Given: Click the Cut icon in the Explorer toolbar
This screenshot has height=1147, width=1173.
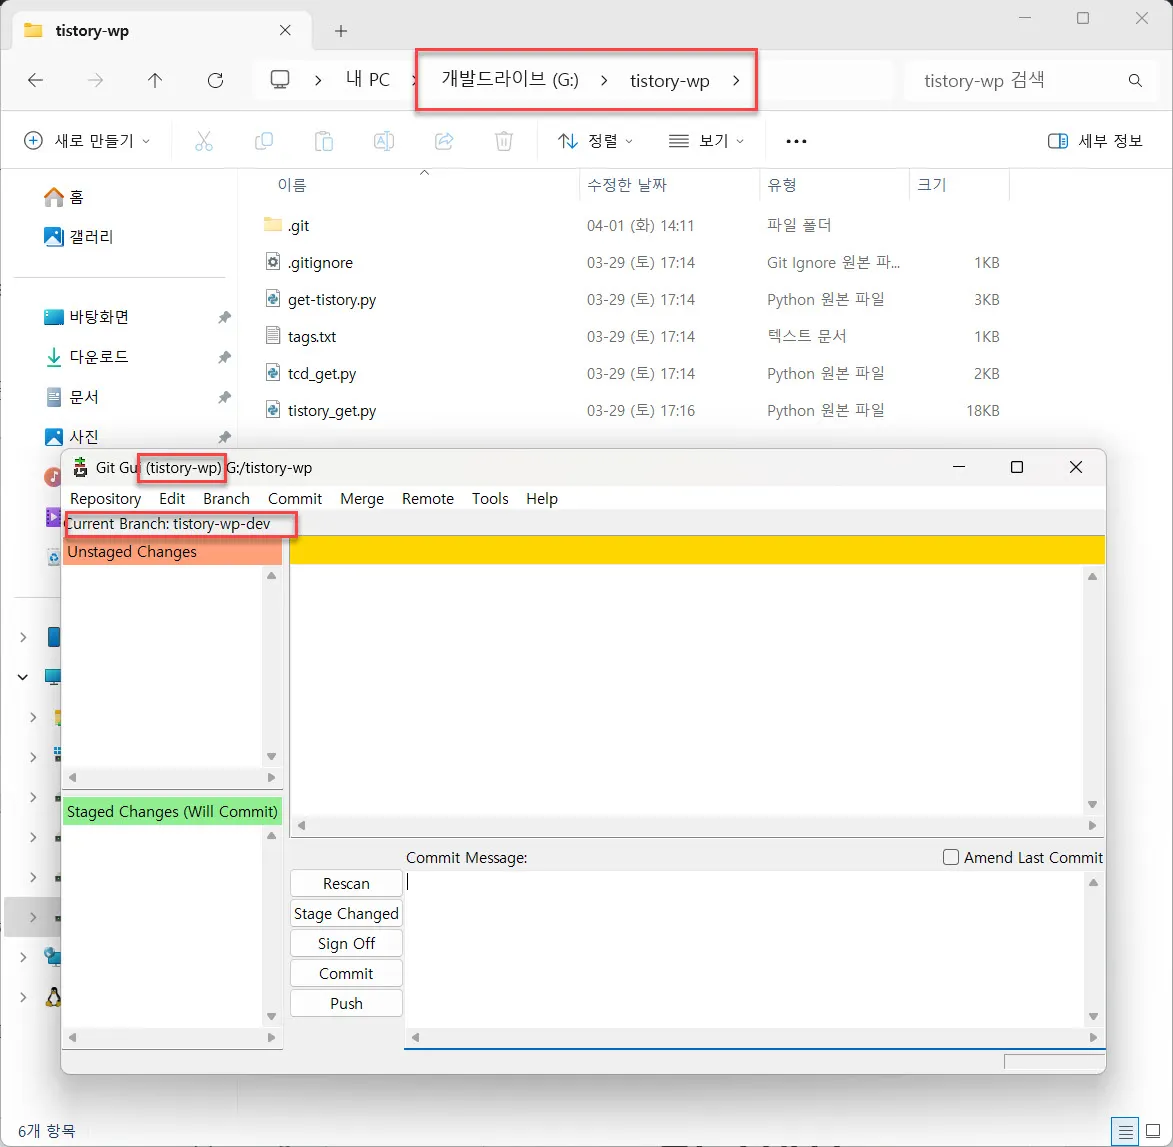Looking at the screenshot, I should tap(204, 141).
